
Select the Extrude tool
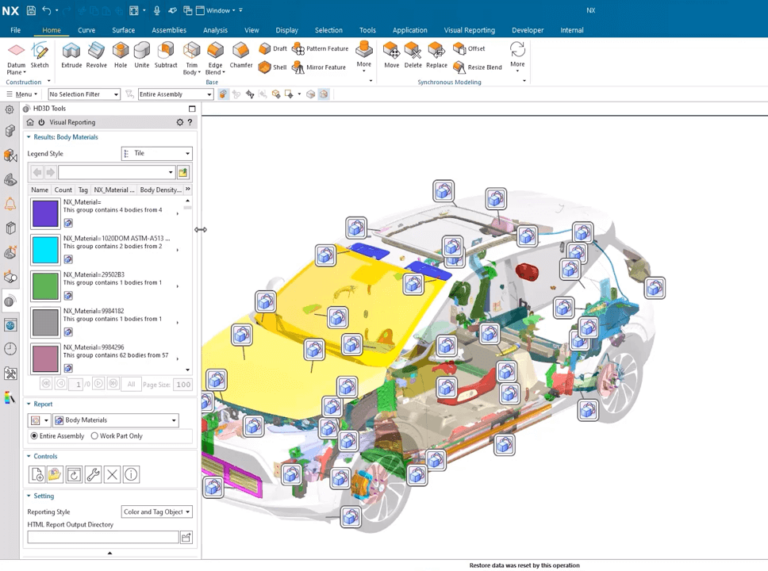pos(72,55)
